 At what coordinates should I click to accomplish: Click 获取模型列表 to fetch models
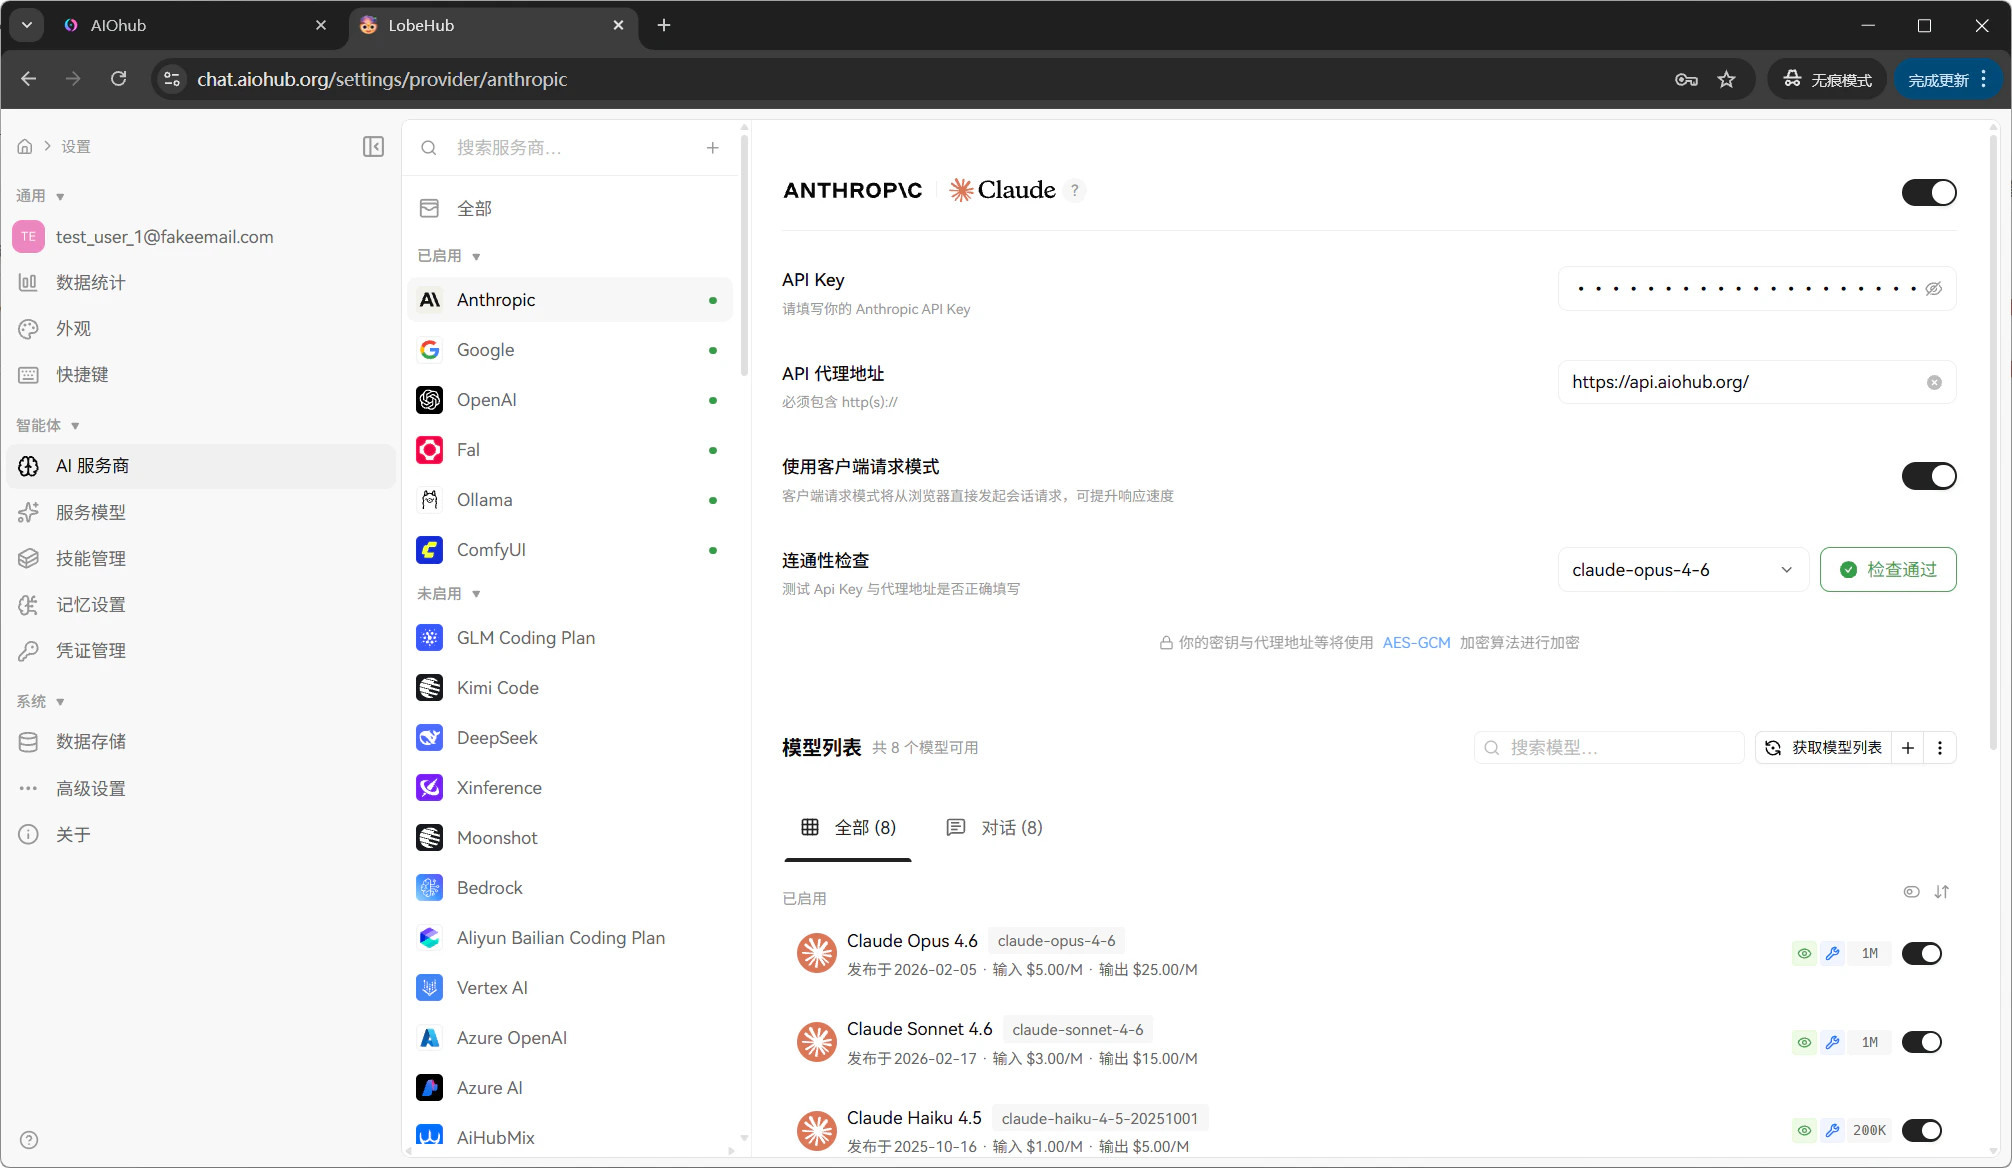pyautogui.click(x=1825, y=748)
